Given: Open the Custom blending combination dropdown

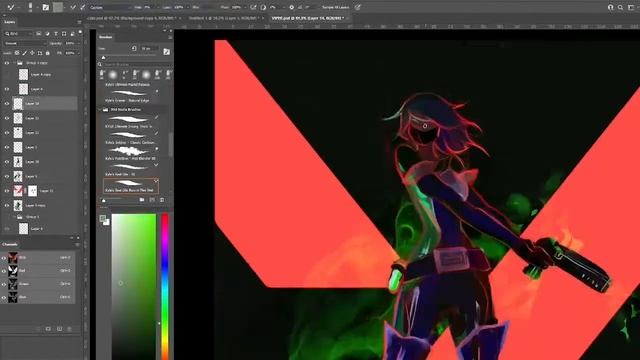Looking at the screenshot, I should coord(110,7).
